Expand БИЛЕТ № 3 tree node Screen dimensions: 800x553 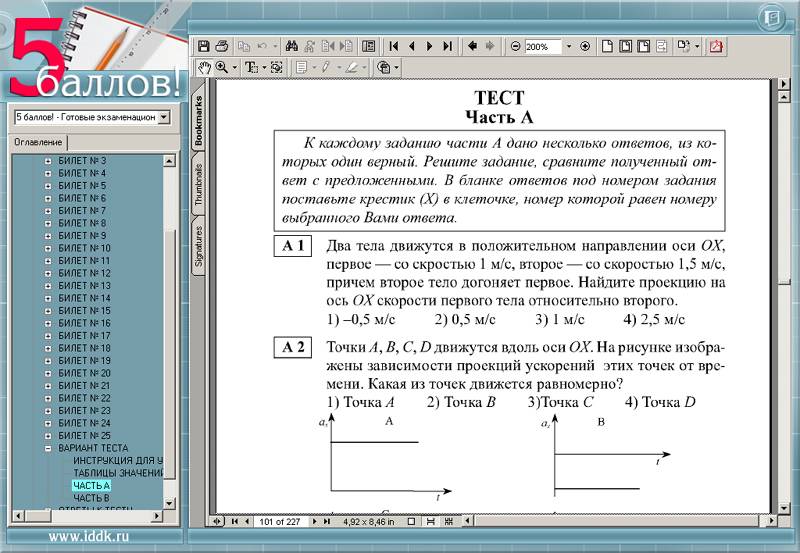pos(48,161)
